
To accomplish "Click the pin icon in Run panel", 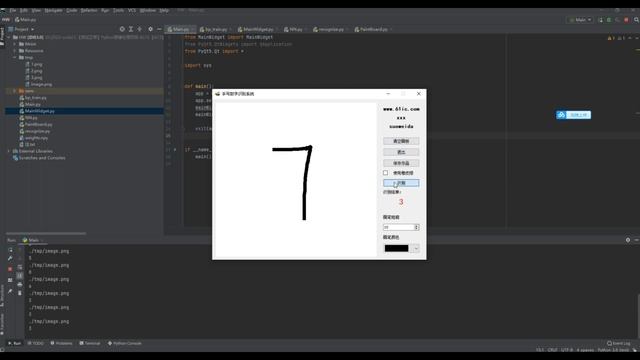I will coord(10,291).
